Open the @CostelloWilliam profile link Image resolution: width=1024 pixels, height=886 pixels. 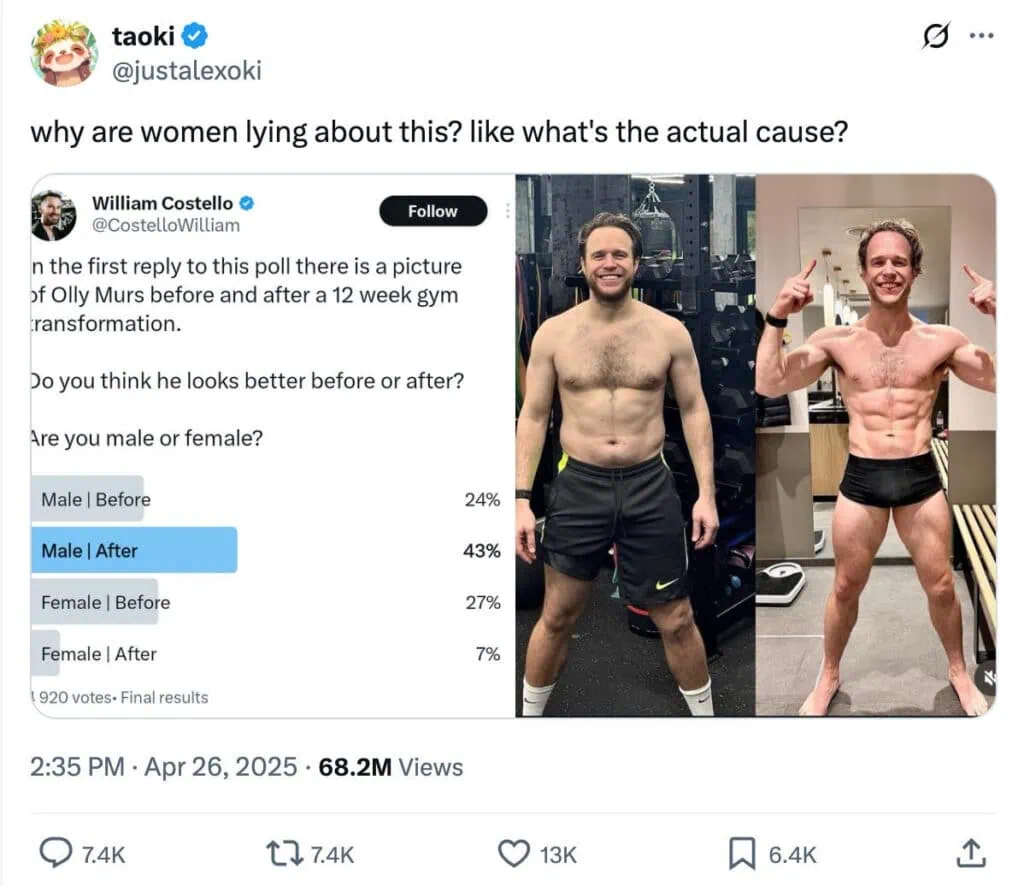[166, 225]
